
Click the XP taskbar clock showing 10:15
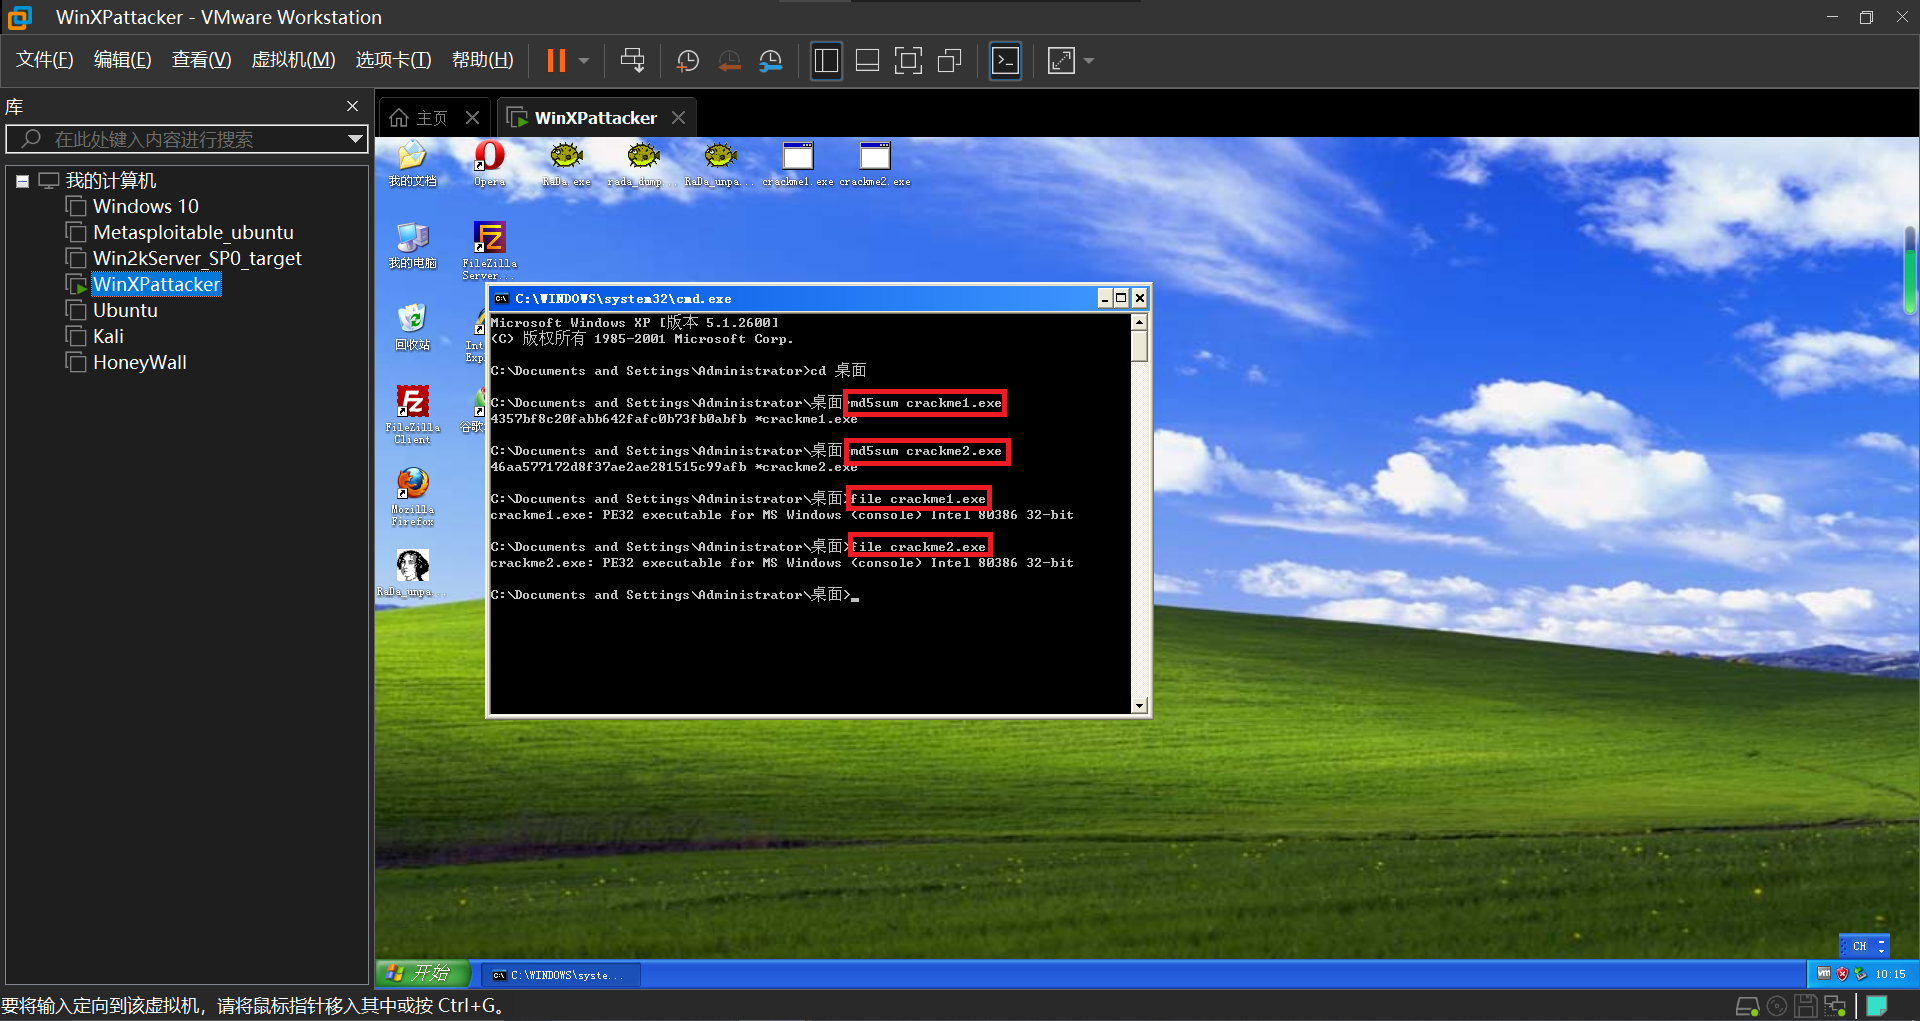[x=1890, y=974]
